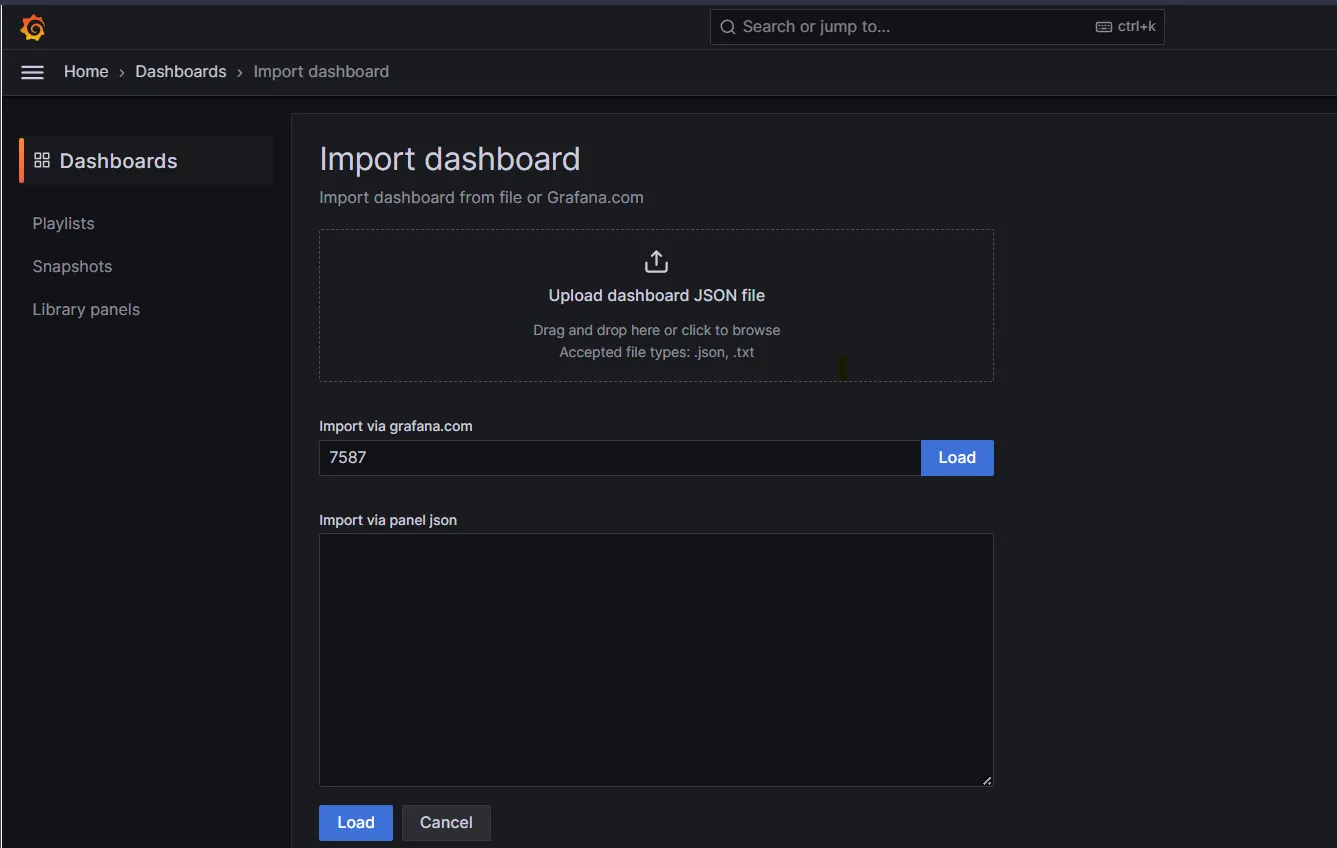Image resolution: width=1337 pixels, height=848 pixels.
Task: Click the 'Import via grafana.com' label
Action: point(396,426)
